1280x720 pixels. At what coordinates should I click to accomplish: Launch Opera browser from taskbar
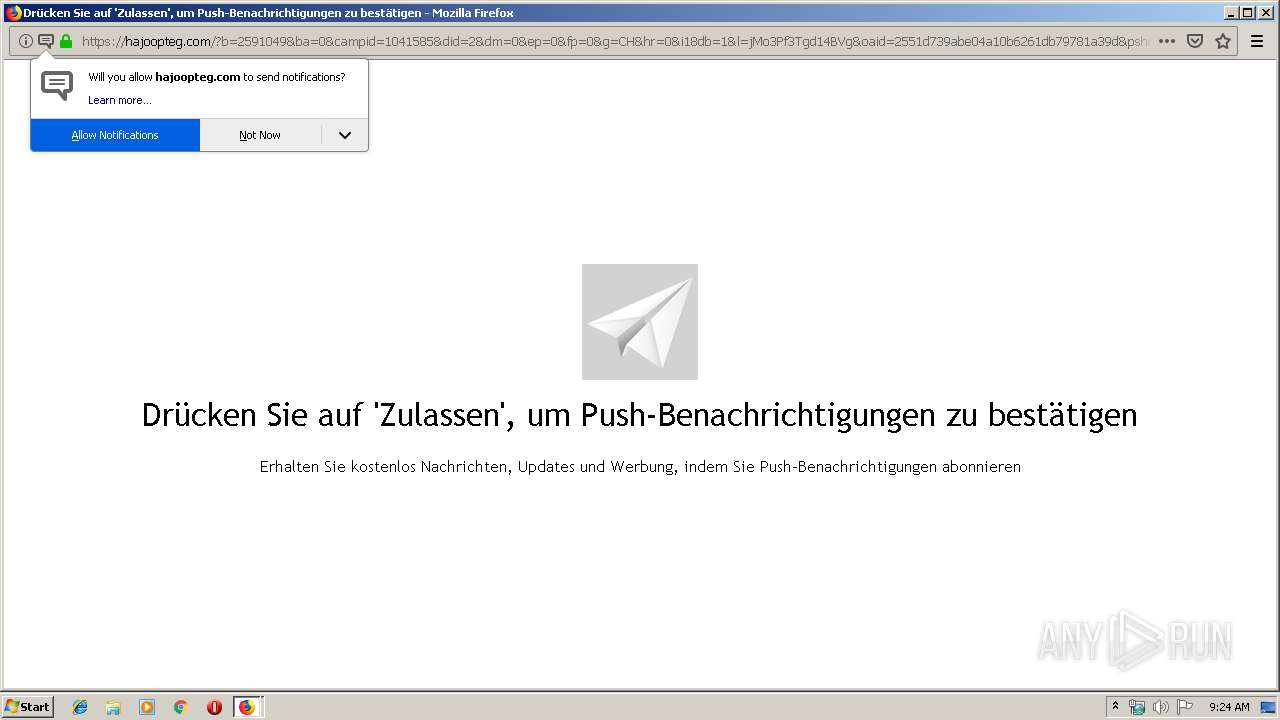pos(214,707)
